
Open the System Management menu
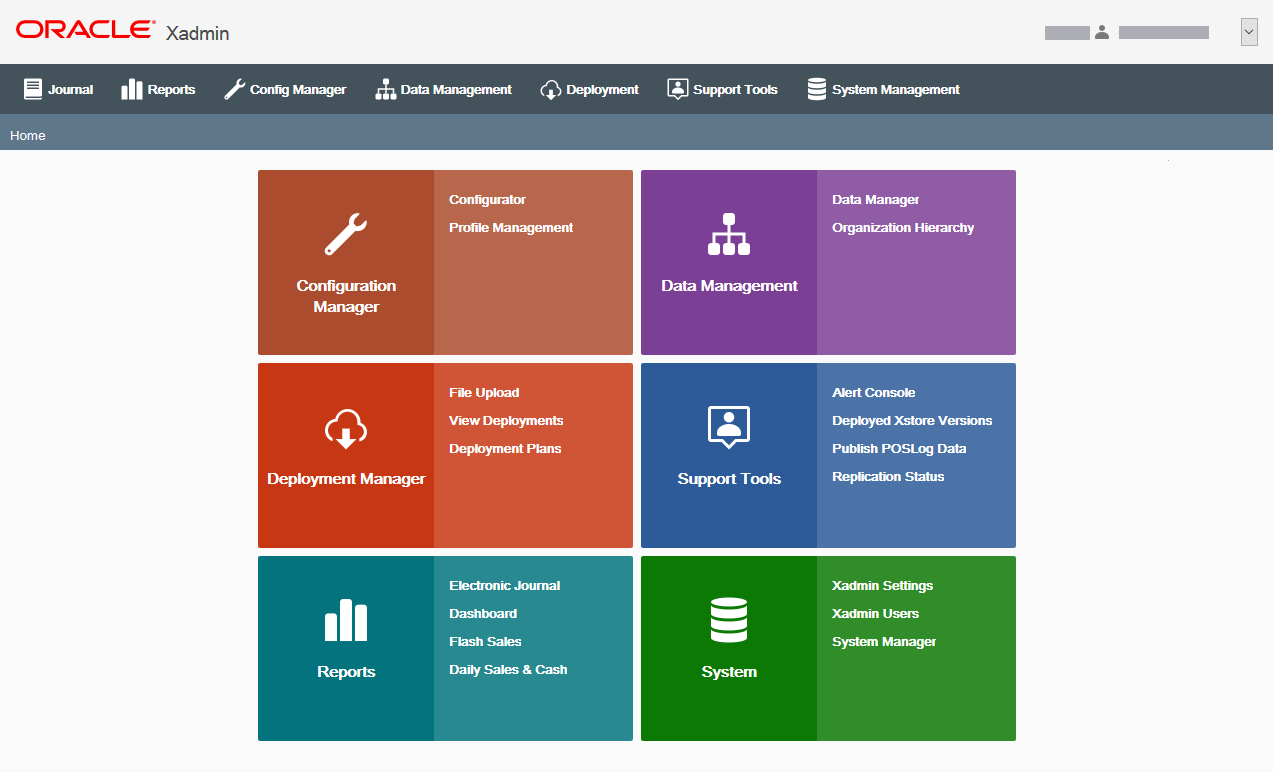(x=883, y=89)
